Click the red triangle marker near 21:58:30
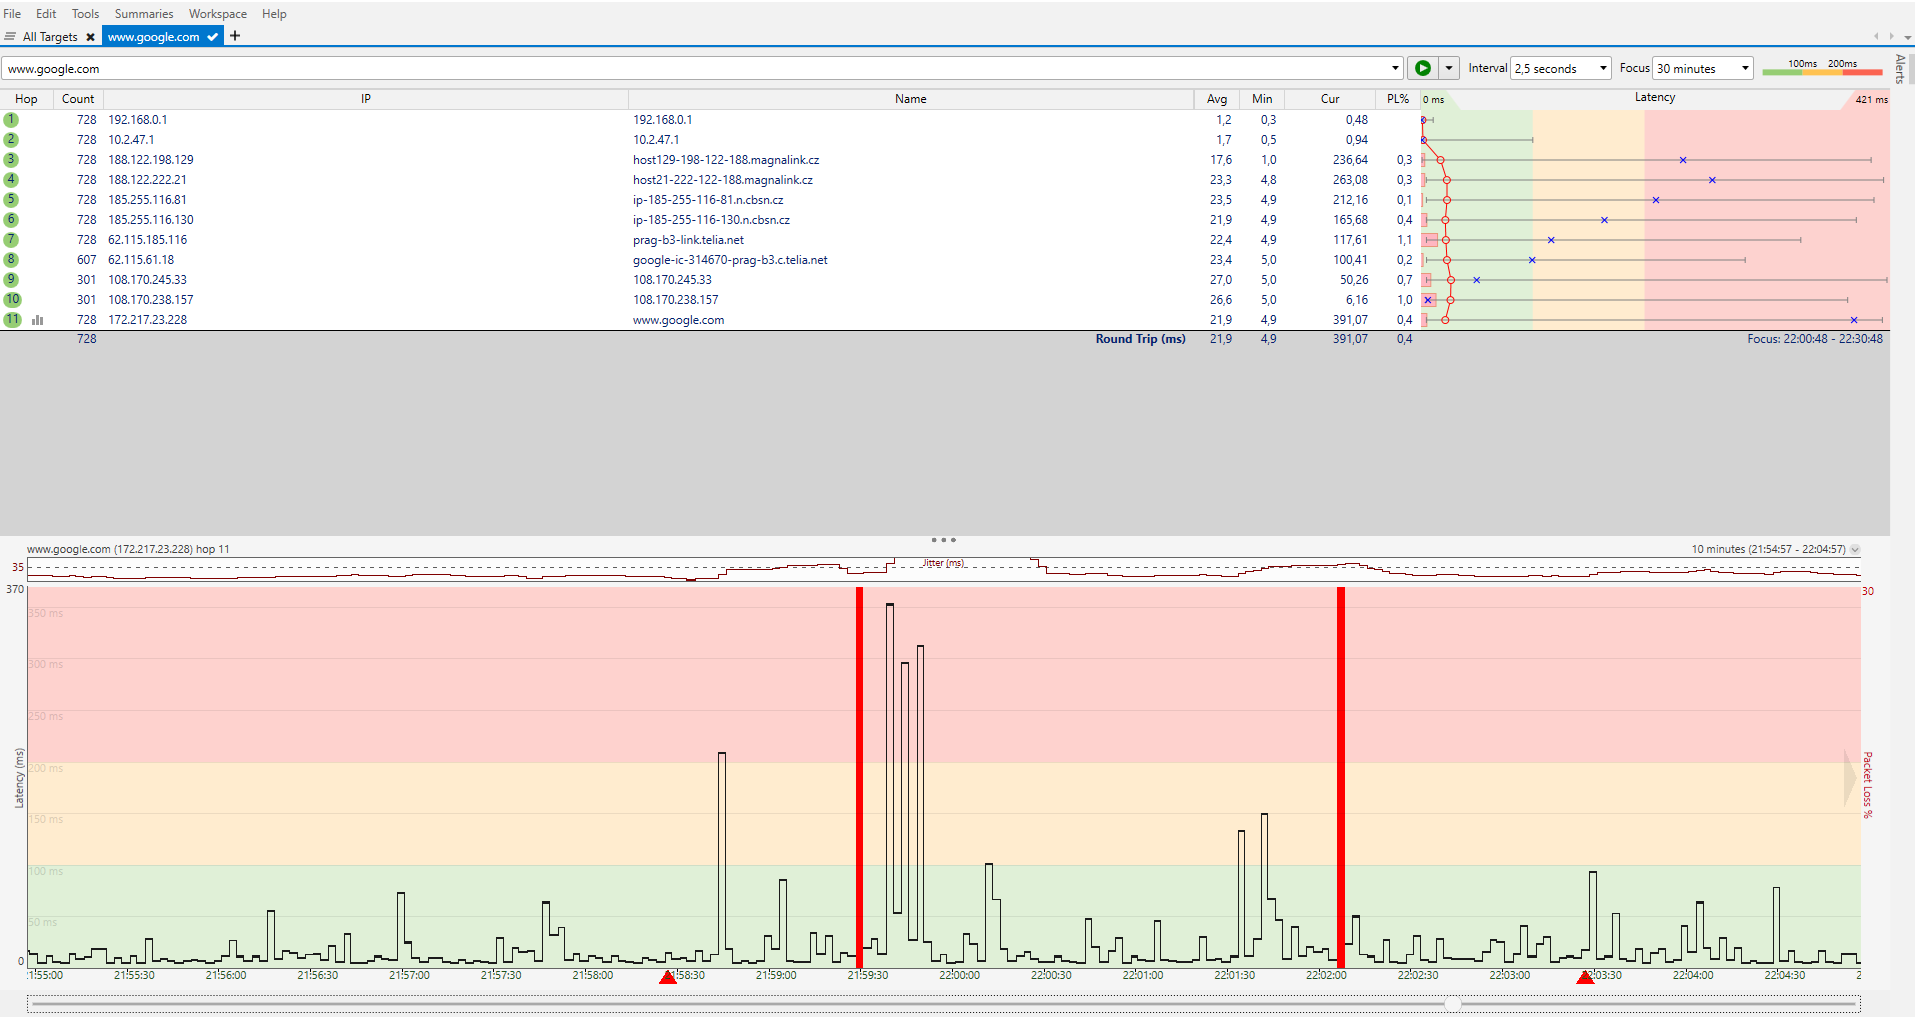 click(x=668, y=977)
